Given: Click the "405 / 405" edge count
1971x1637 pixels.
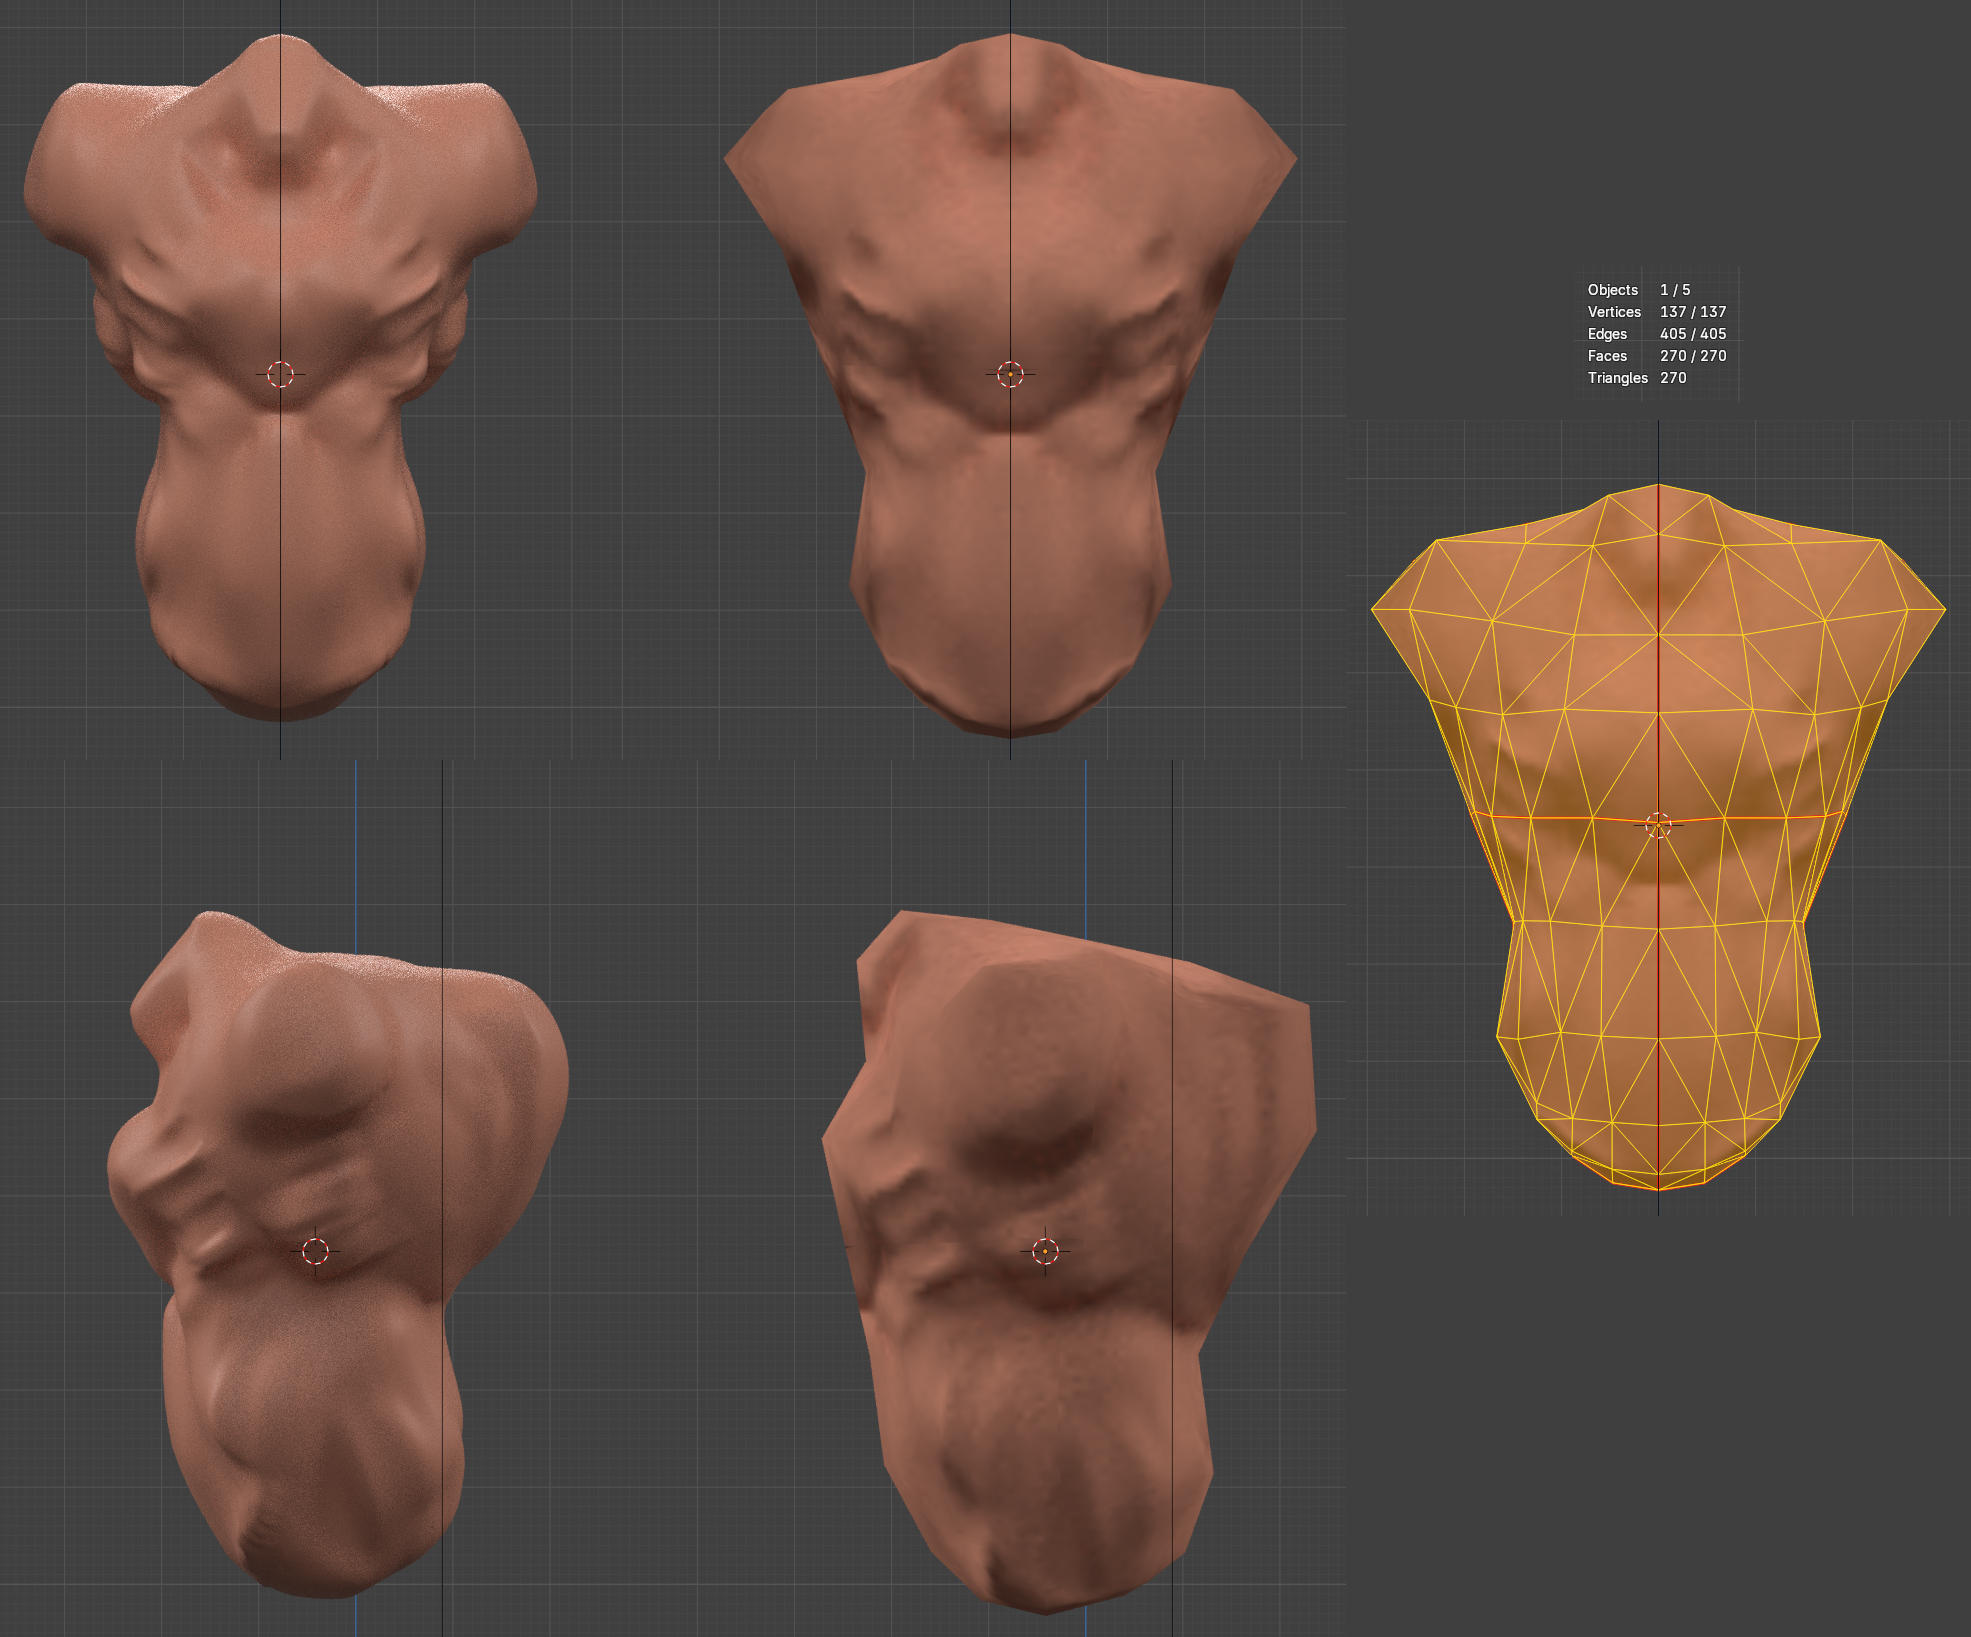Looking at the screenshot, I should (1693, 334).
